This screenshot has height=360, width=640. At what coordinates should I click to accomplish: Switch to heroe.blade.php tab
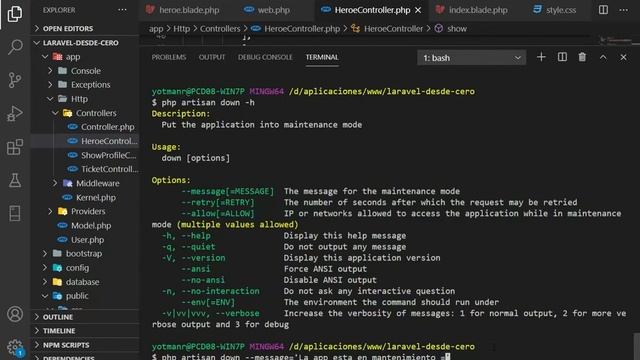point(182,10)
